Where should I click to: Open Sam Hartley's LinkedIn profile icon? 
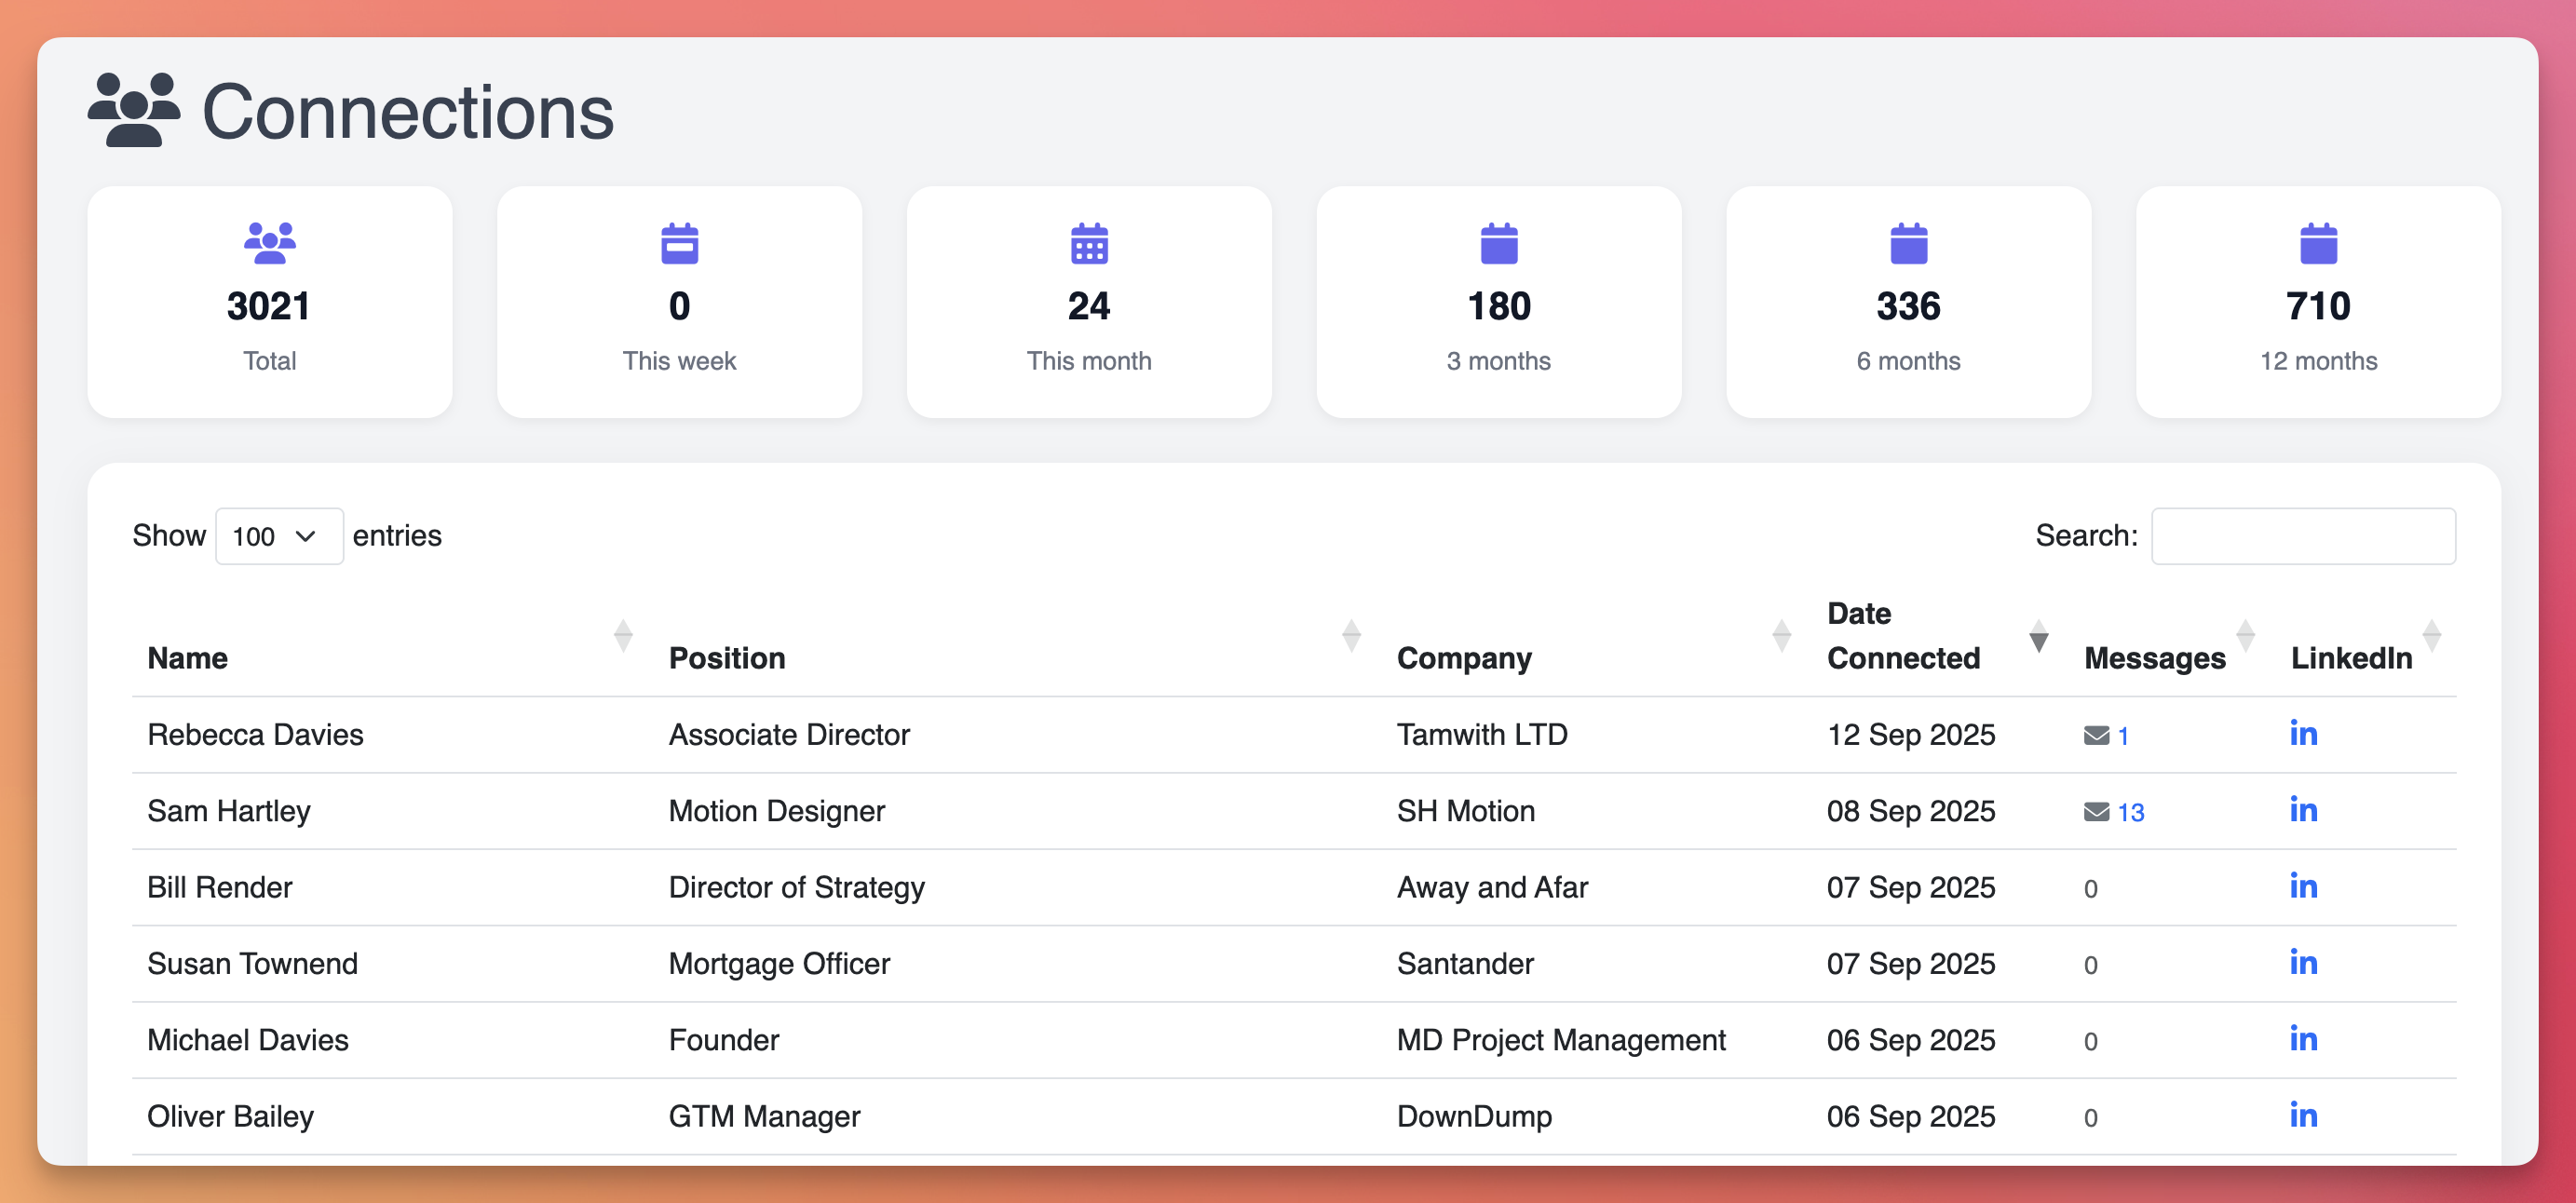(2303, 810)
